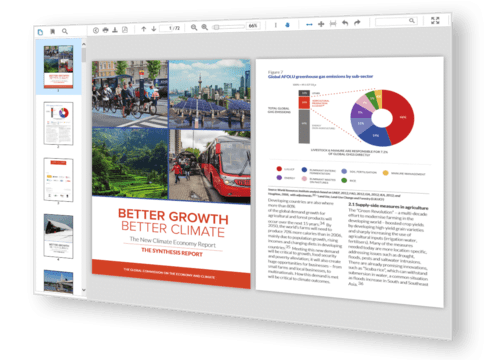Go to next page using down arrow
This screenshot has width=485, height=360.
pos(154,29)
